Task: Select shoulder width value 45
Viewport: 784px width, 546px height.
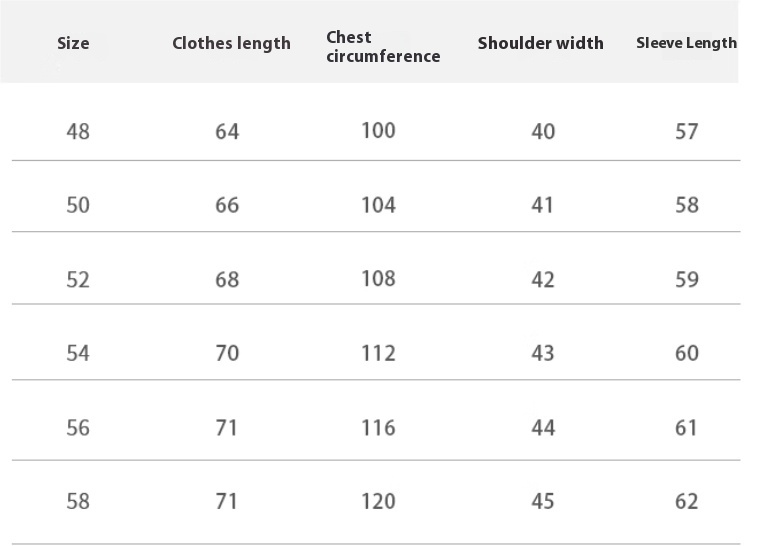Action: click(x=543, y=502)
